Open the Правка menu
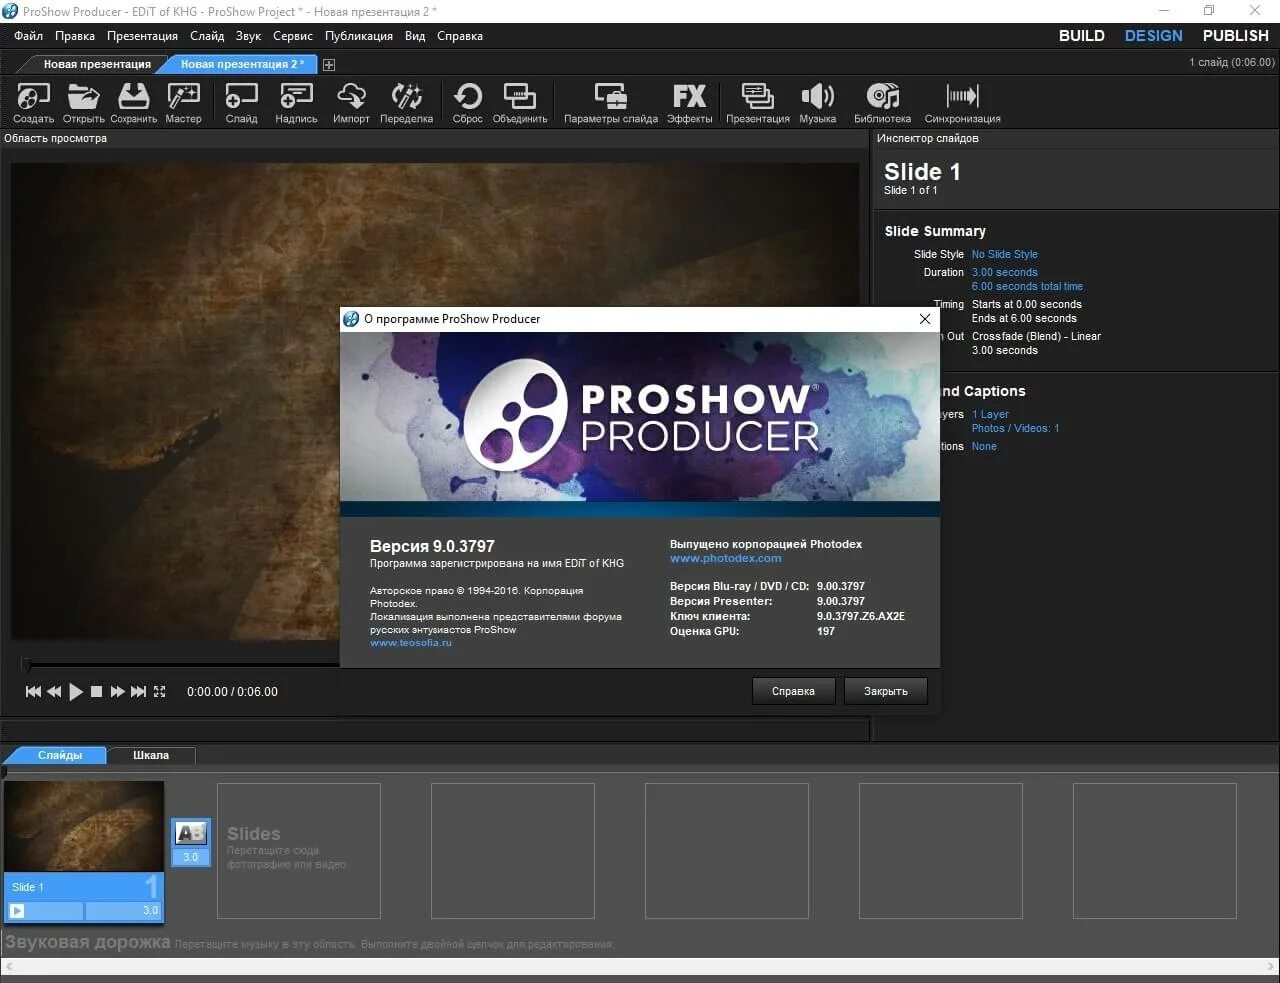Screen dimensions: 1280x983 tap(75, 36)
